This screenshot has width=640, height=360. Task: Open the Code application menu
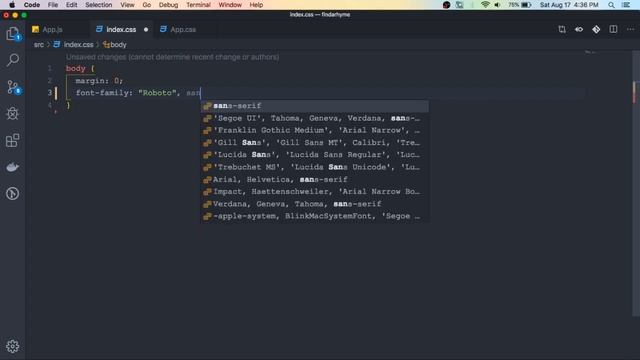(32, 5)
